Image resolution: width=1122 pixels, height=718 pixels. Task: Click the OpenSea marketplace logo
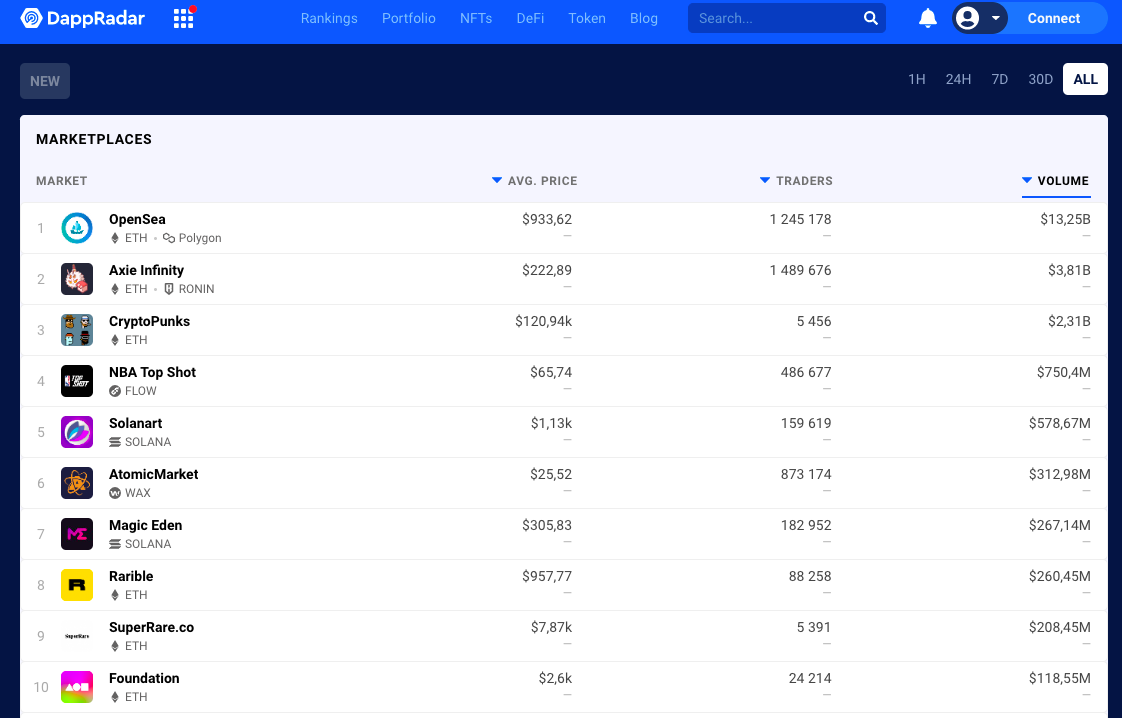pos(77,228)
